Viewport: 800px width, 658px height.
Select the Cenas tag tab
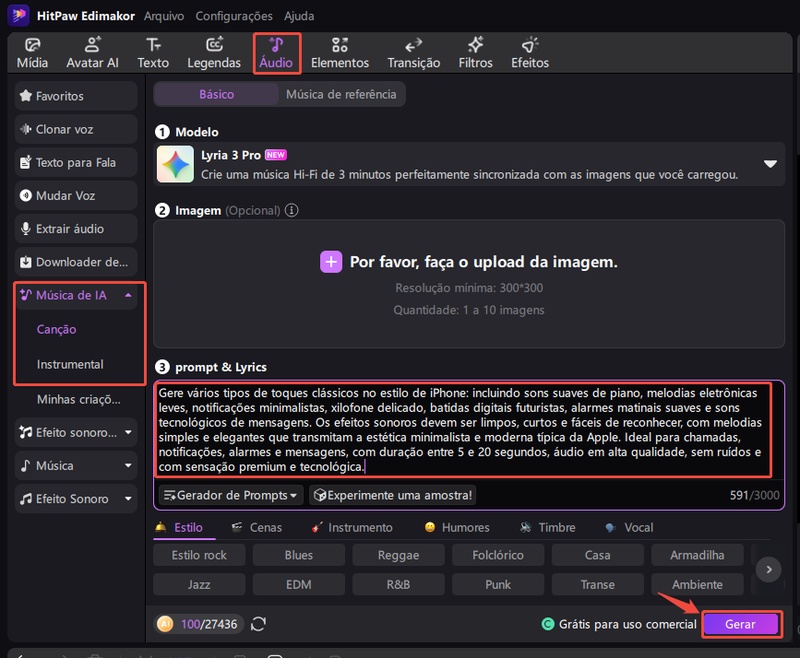point(257,527)
